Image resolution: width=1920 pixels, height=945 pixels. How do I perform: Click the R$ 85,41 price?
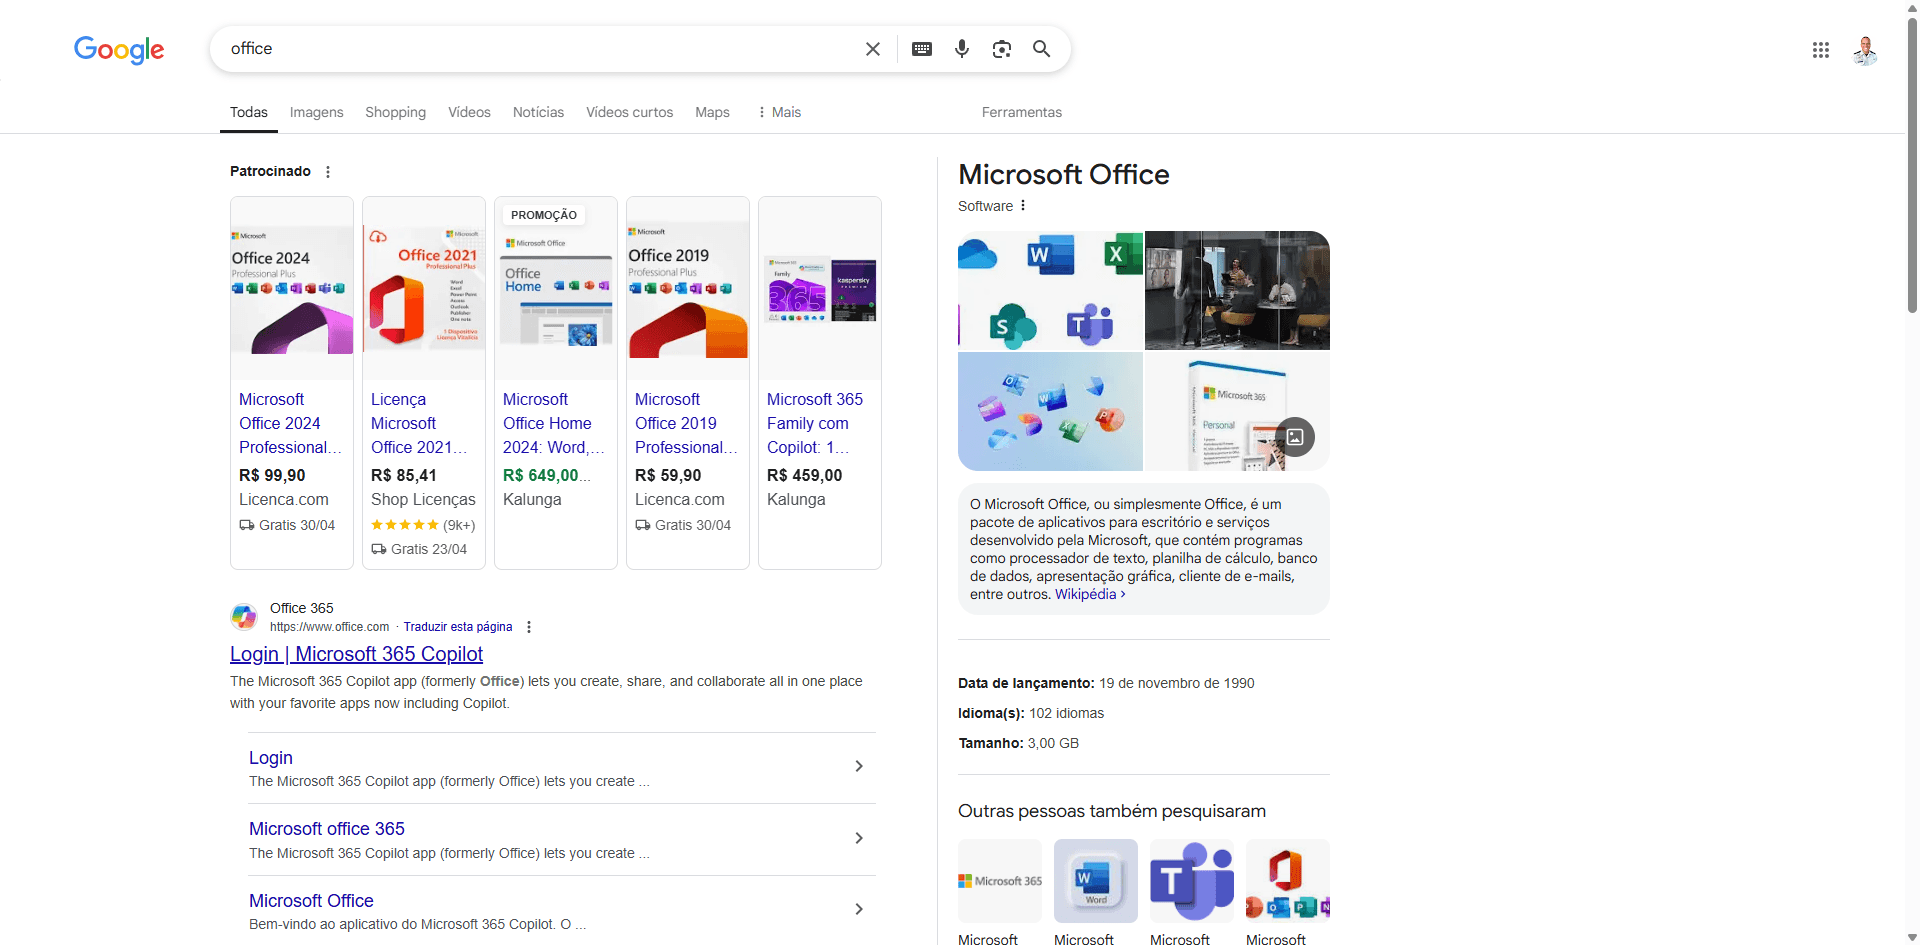[404, 475]
